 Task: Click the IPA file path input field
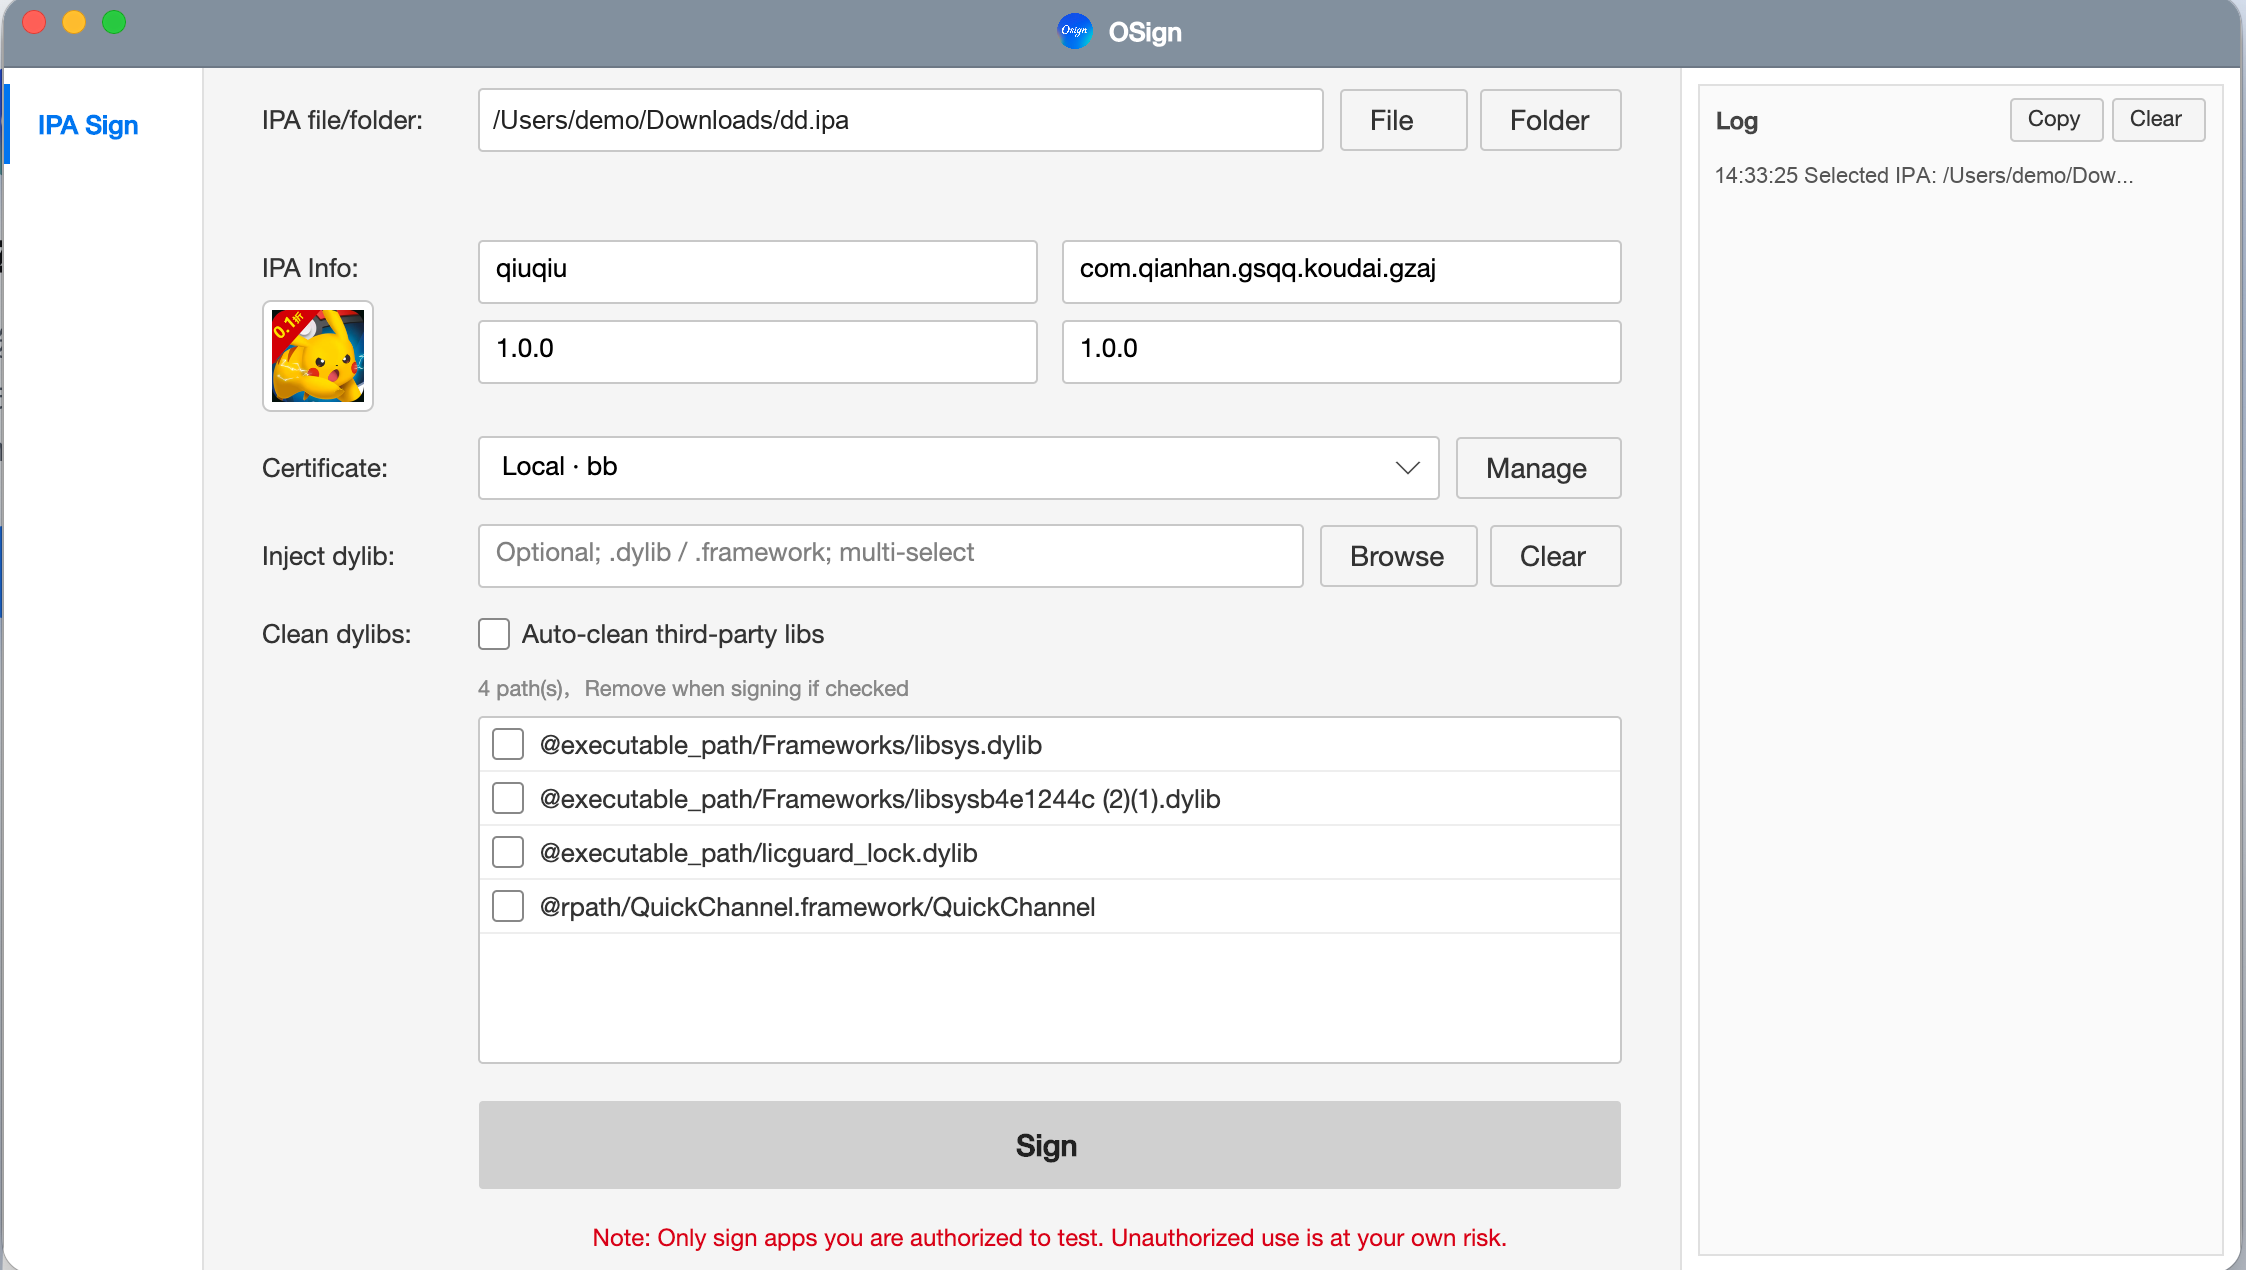tap(900, 120)
